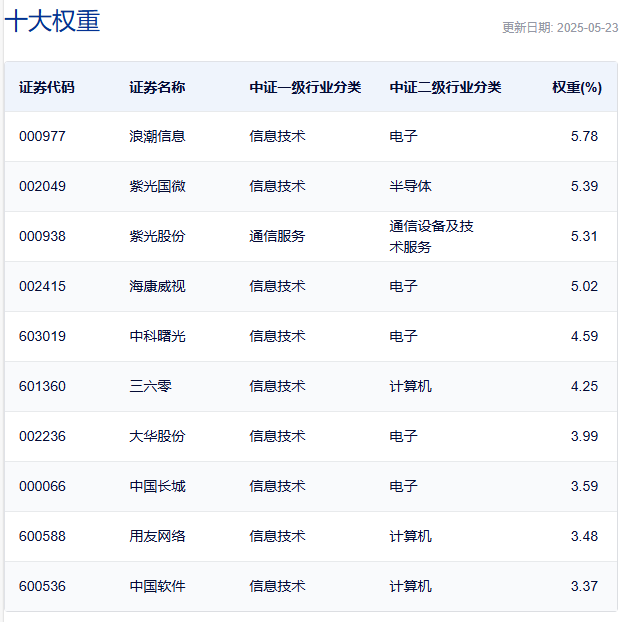The height and width of the screenshot is (622, 624).
Task: Select stock name 三六零
Action: click(x=150, y=386)
